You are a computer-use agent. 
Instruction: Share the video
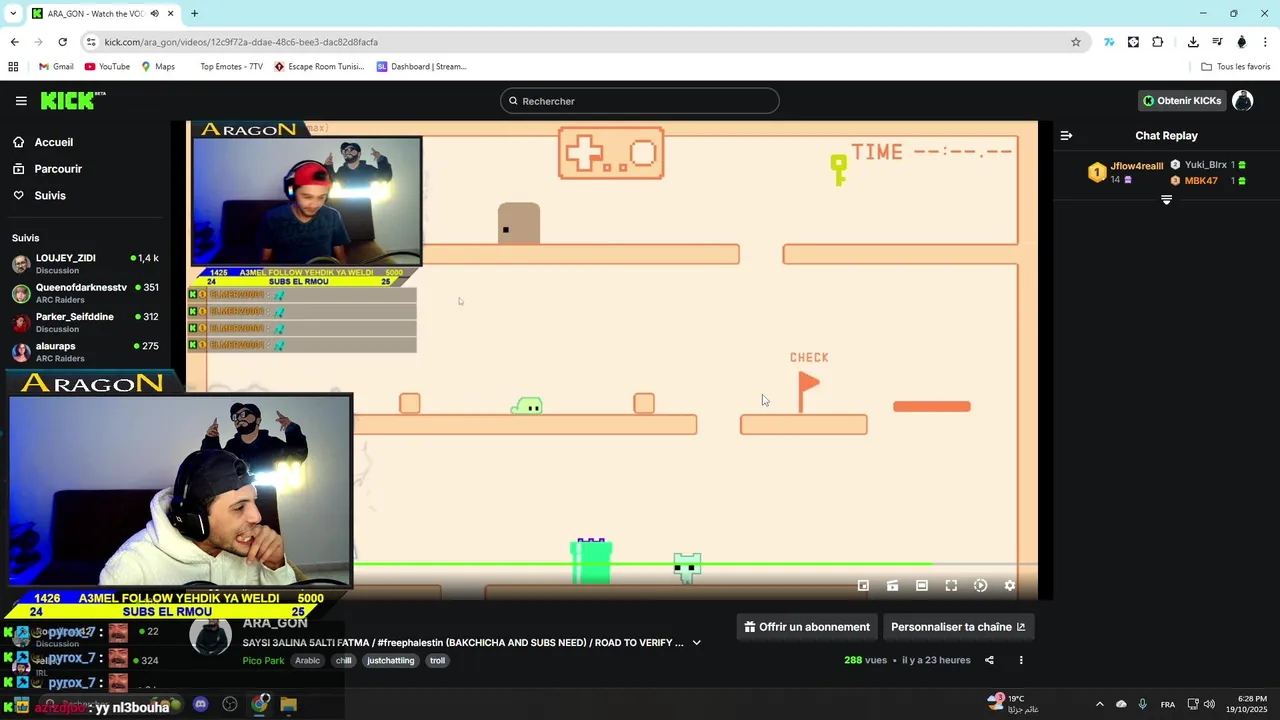pos(989,660)
